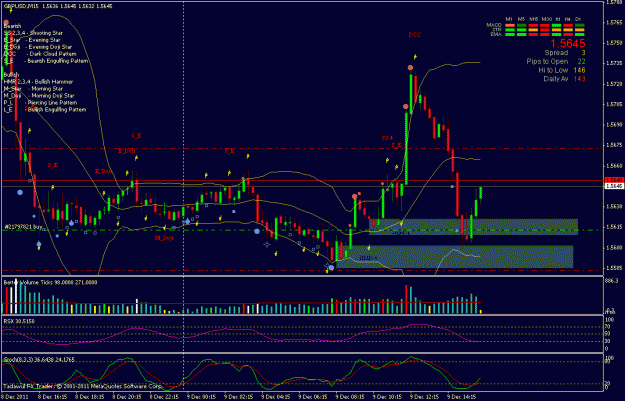Click the white 1.5646 price tag on scale
Image resolution: width=625 pixels, height=401 pixels.
[614, 186]
